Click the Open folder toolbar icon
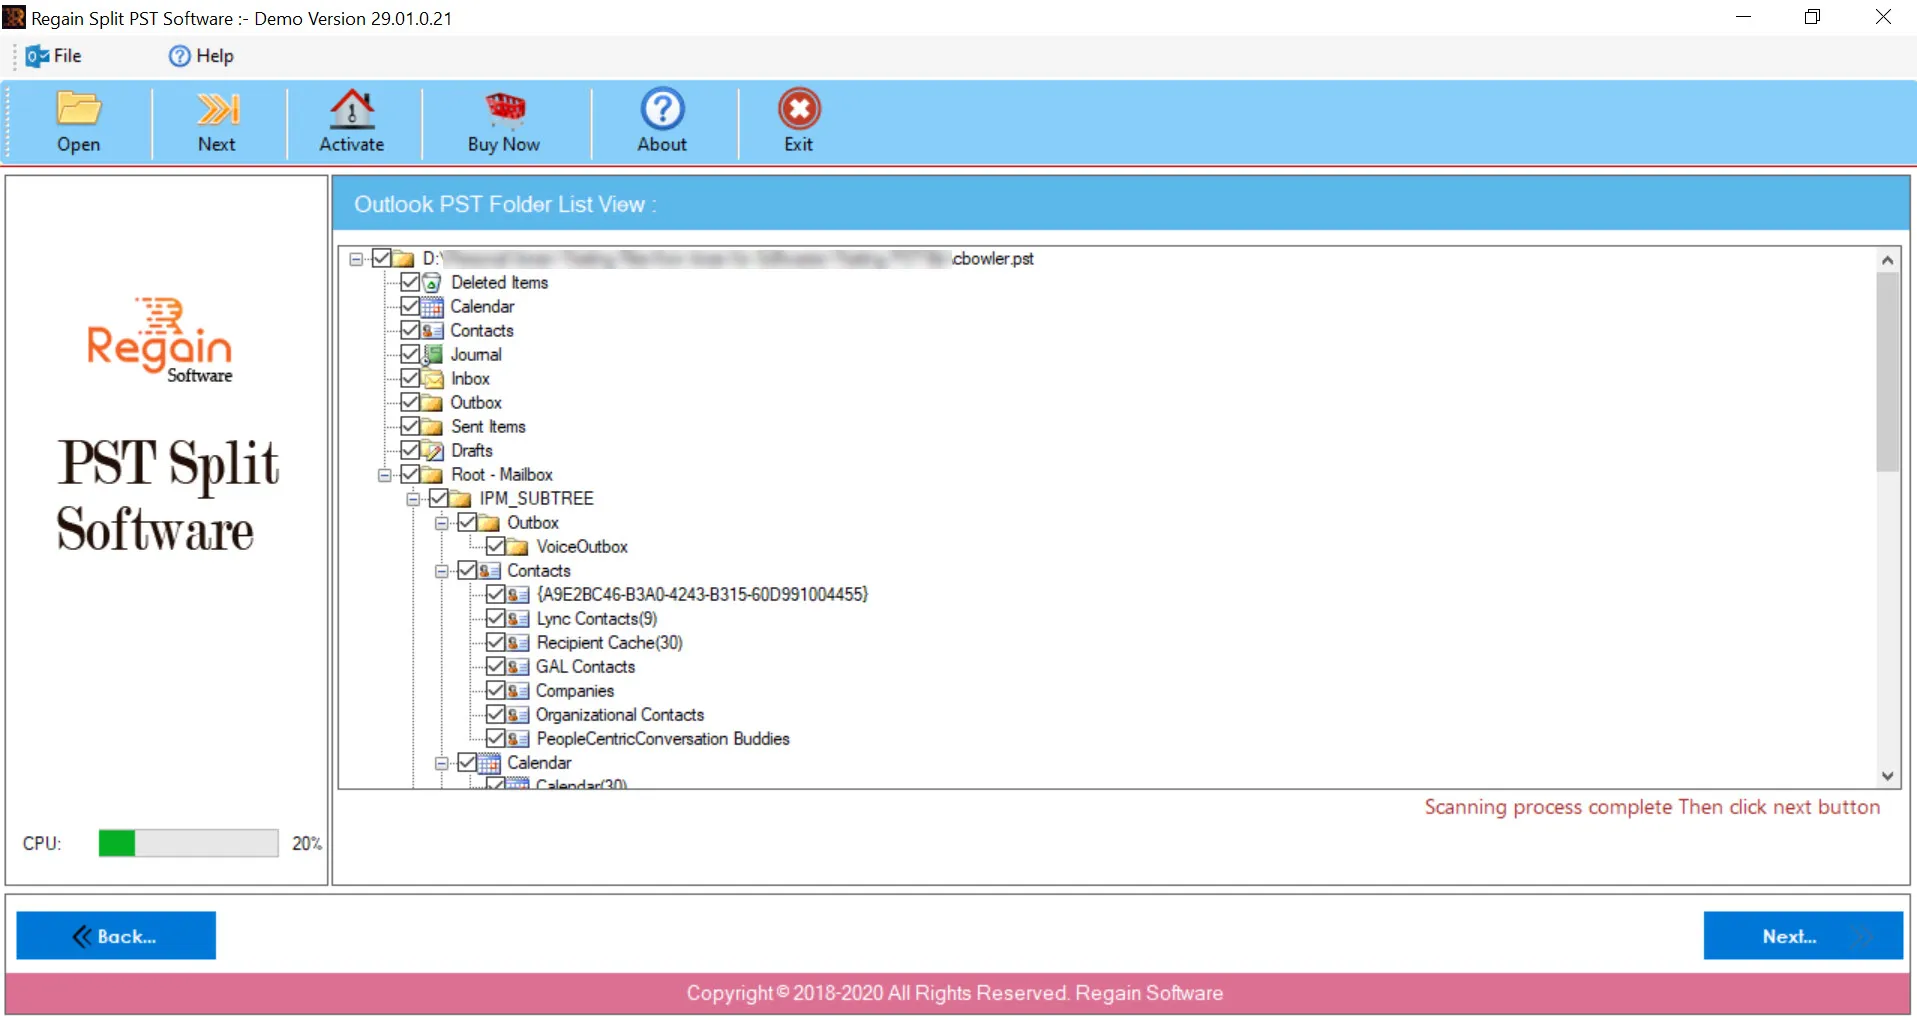The width and height of the screenshot is (1917, 1020). (78, 108)
